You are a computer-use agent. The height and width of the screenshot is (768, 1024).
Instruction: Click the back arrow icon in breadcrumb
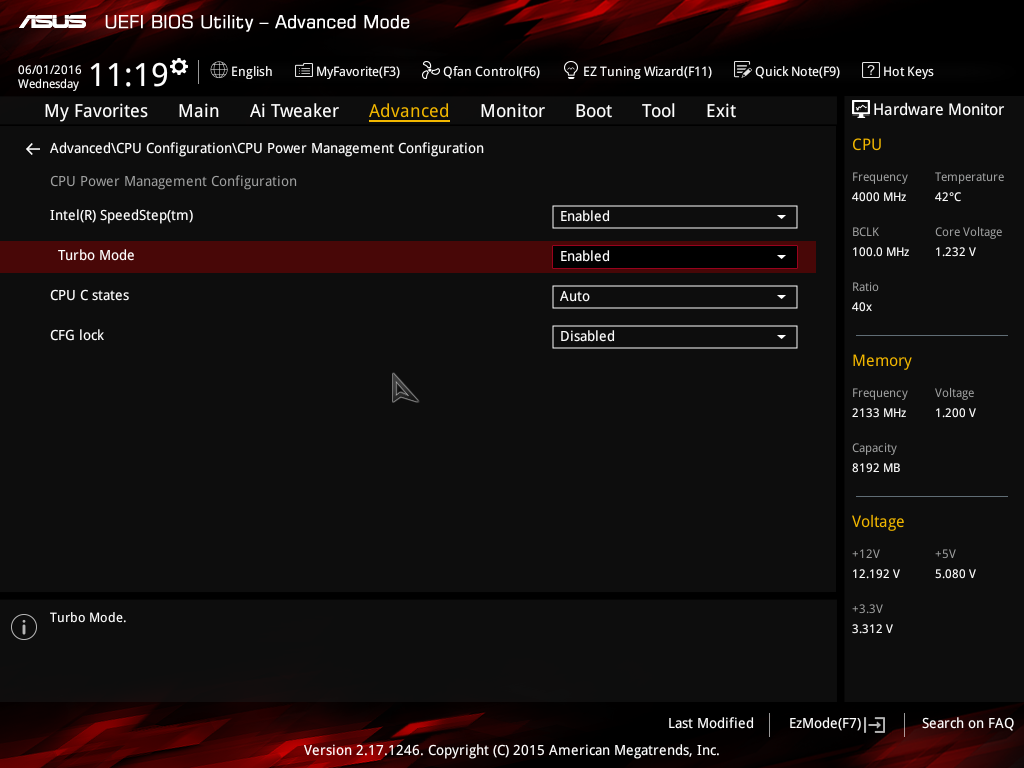pyautogui.click(x=33, y=149)
